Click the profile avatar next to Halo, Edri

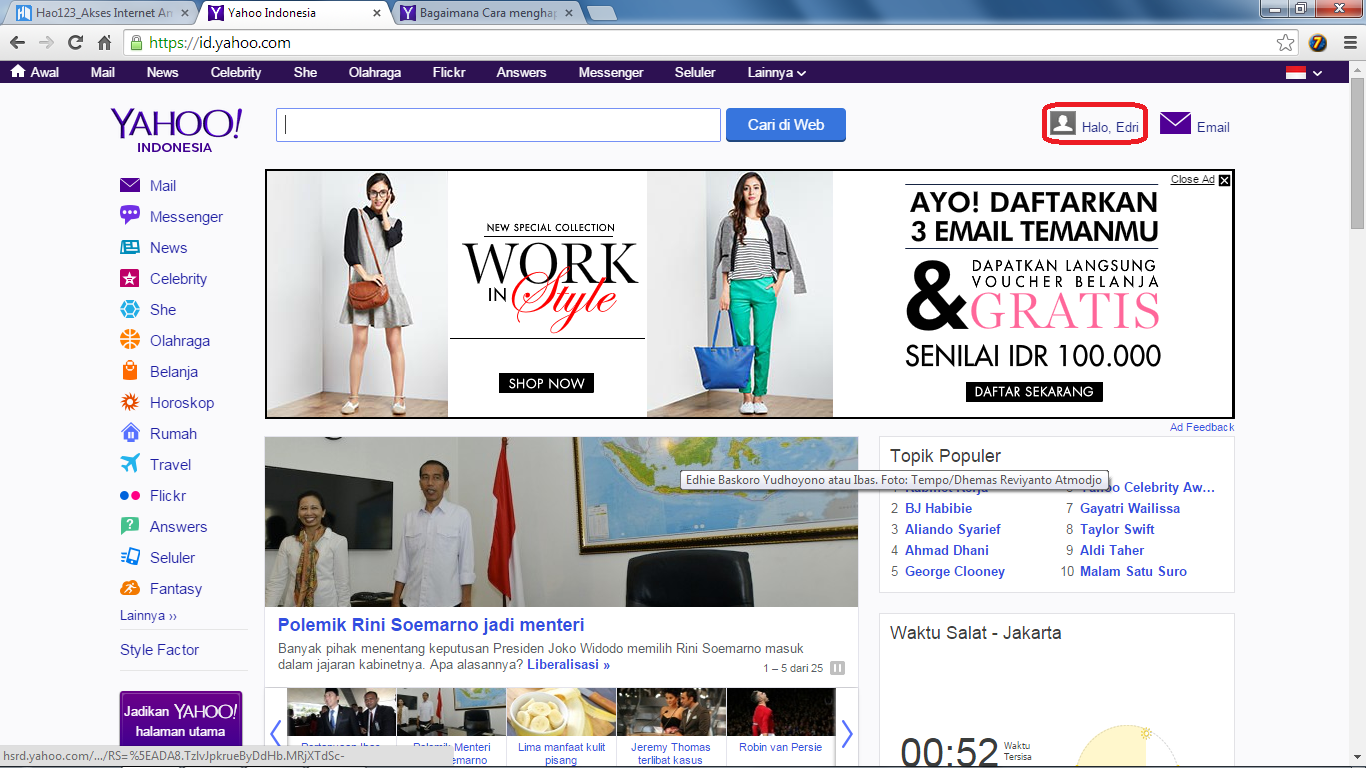(1063, 123)
